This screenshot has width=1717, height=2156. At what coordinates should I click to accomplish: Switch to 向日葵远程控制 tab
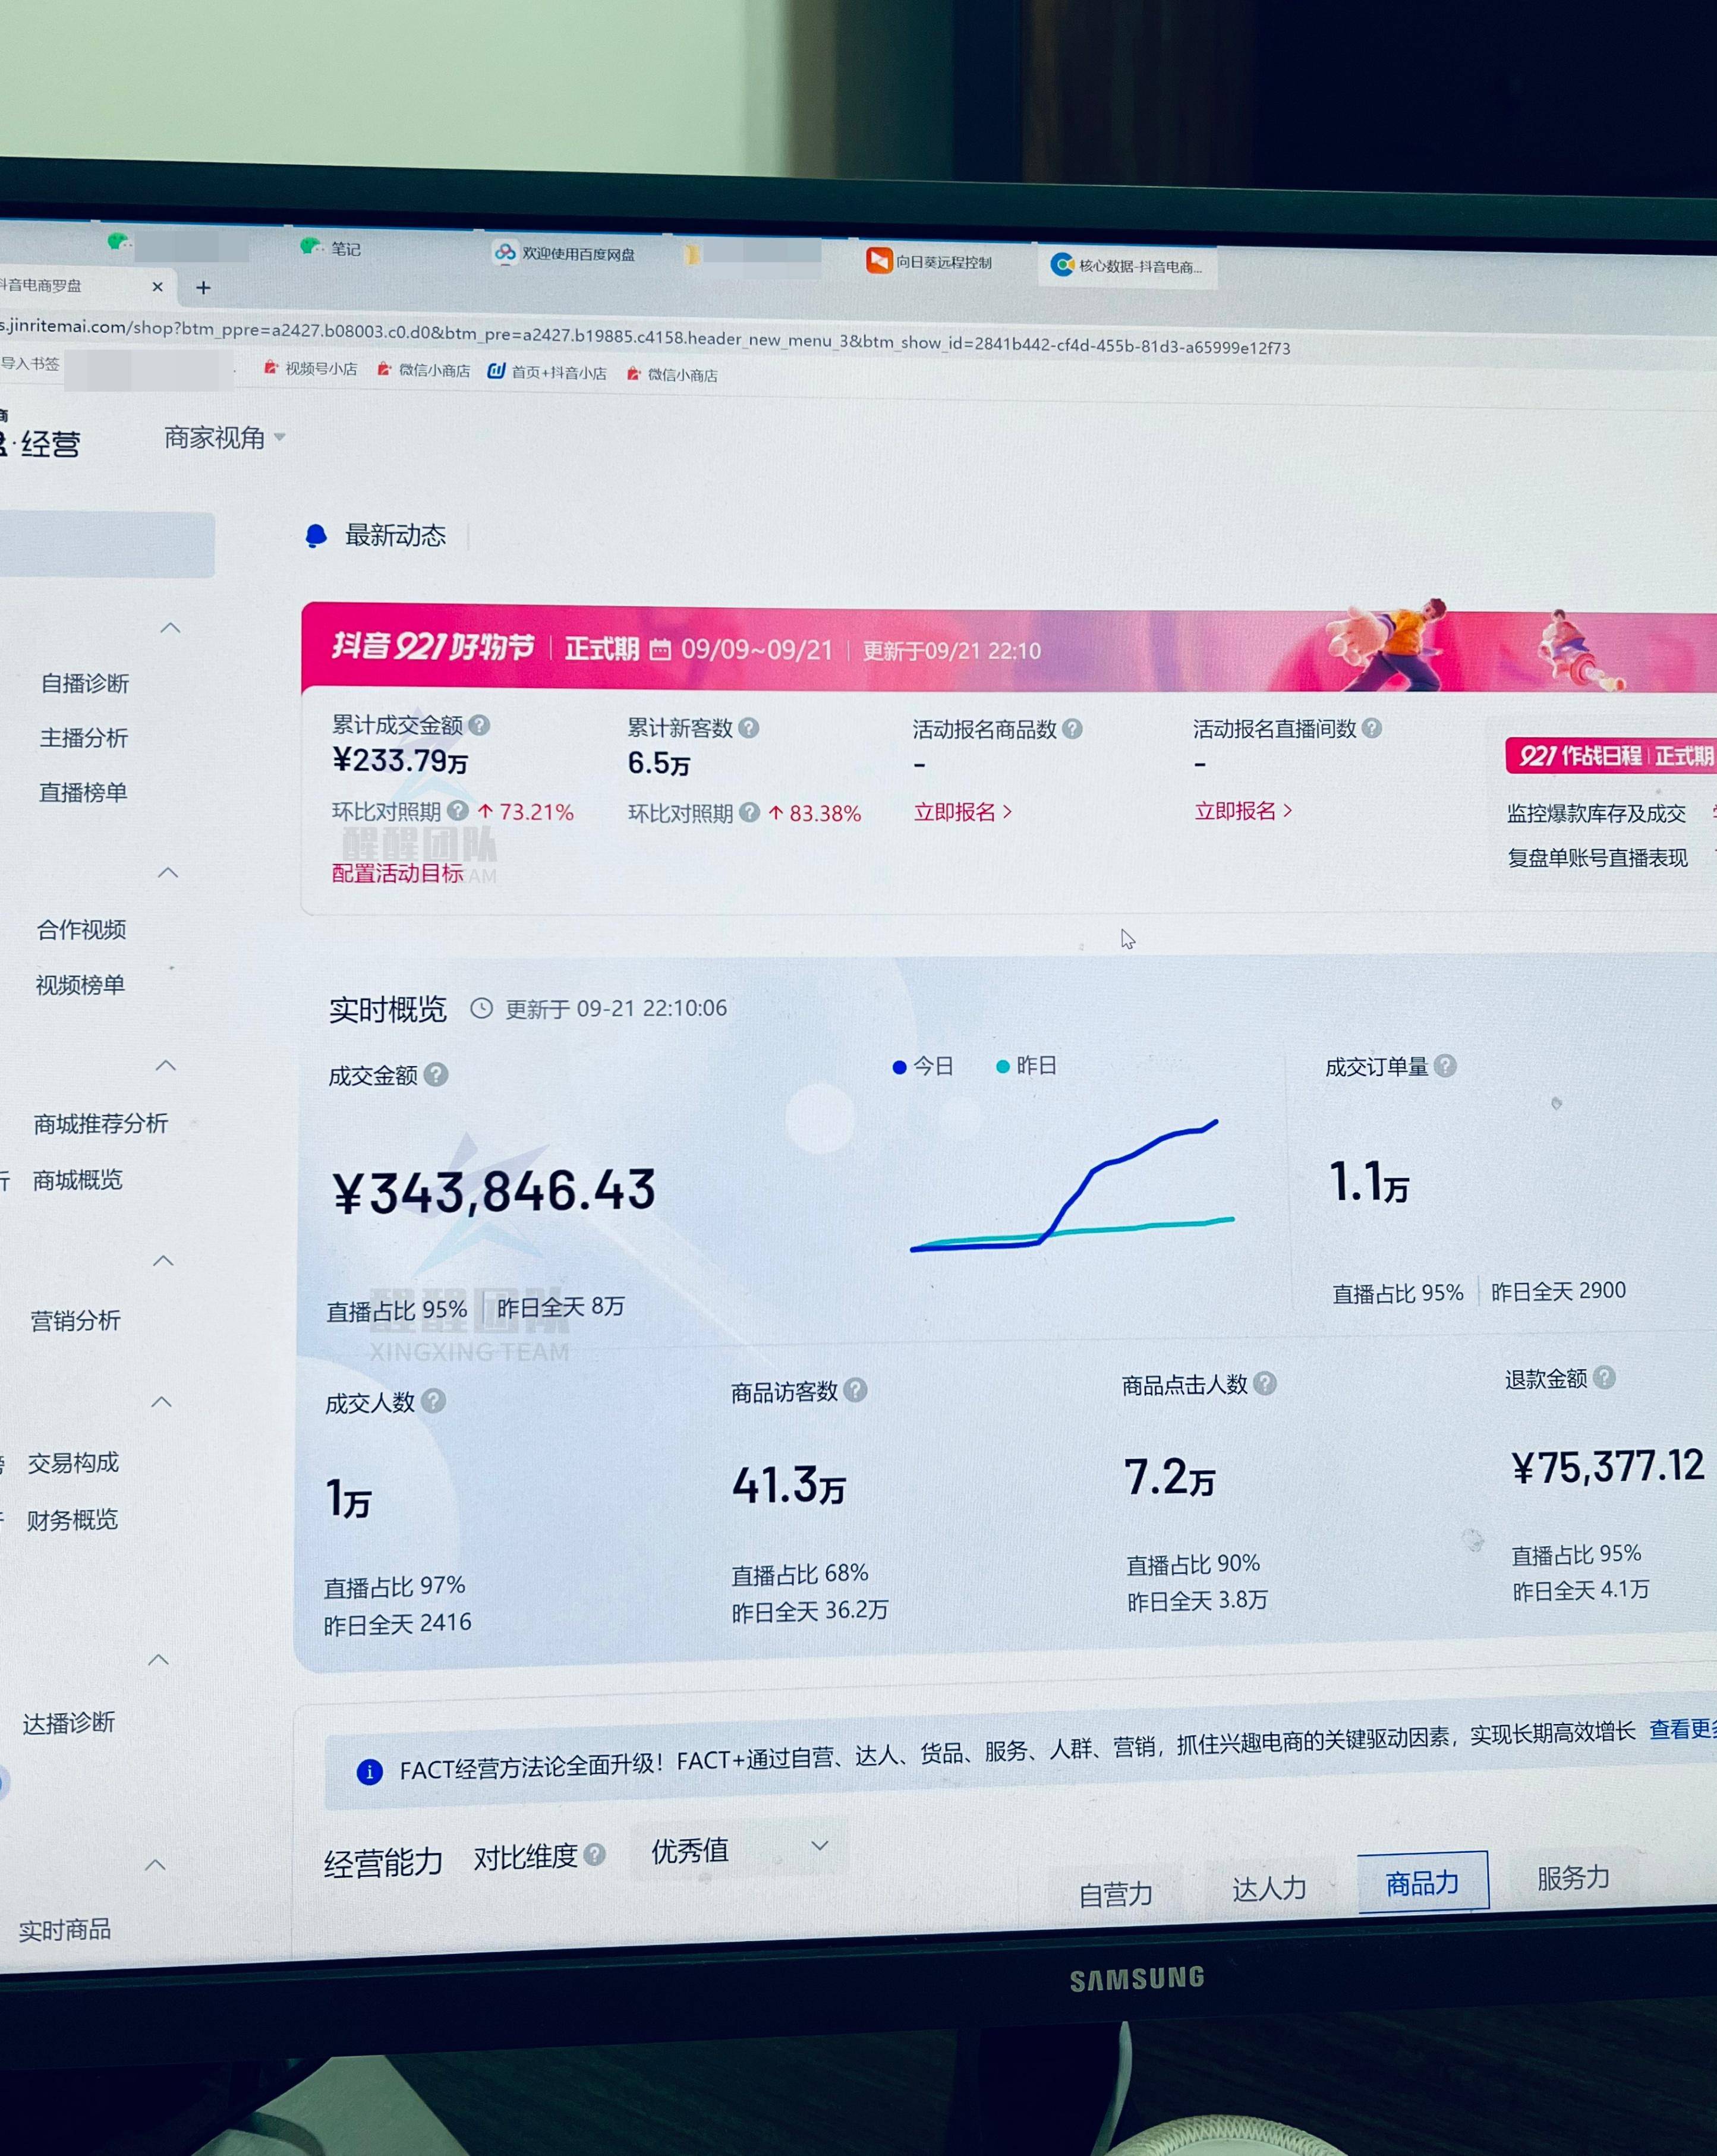[929, 261]
